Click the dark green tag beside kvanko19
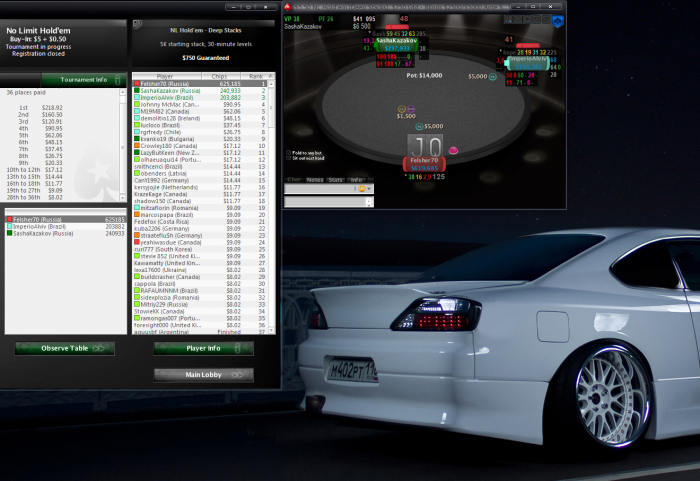 [x=137, y=139]
